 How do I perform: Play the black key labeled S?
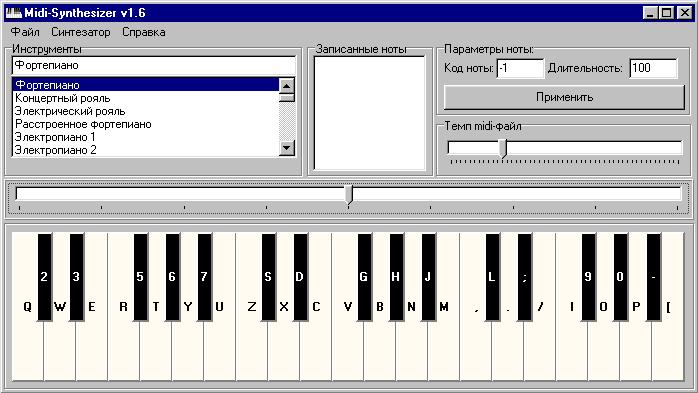point(268,276)
